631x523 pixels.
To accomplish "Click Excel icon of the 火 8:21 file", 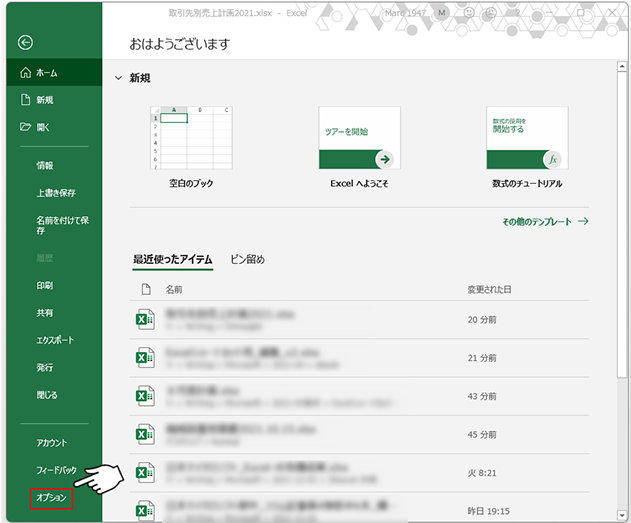I will click(145, 473).
